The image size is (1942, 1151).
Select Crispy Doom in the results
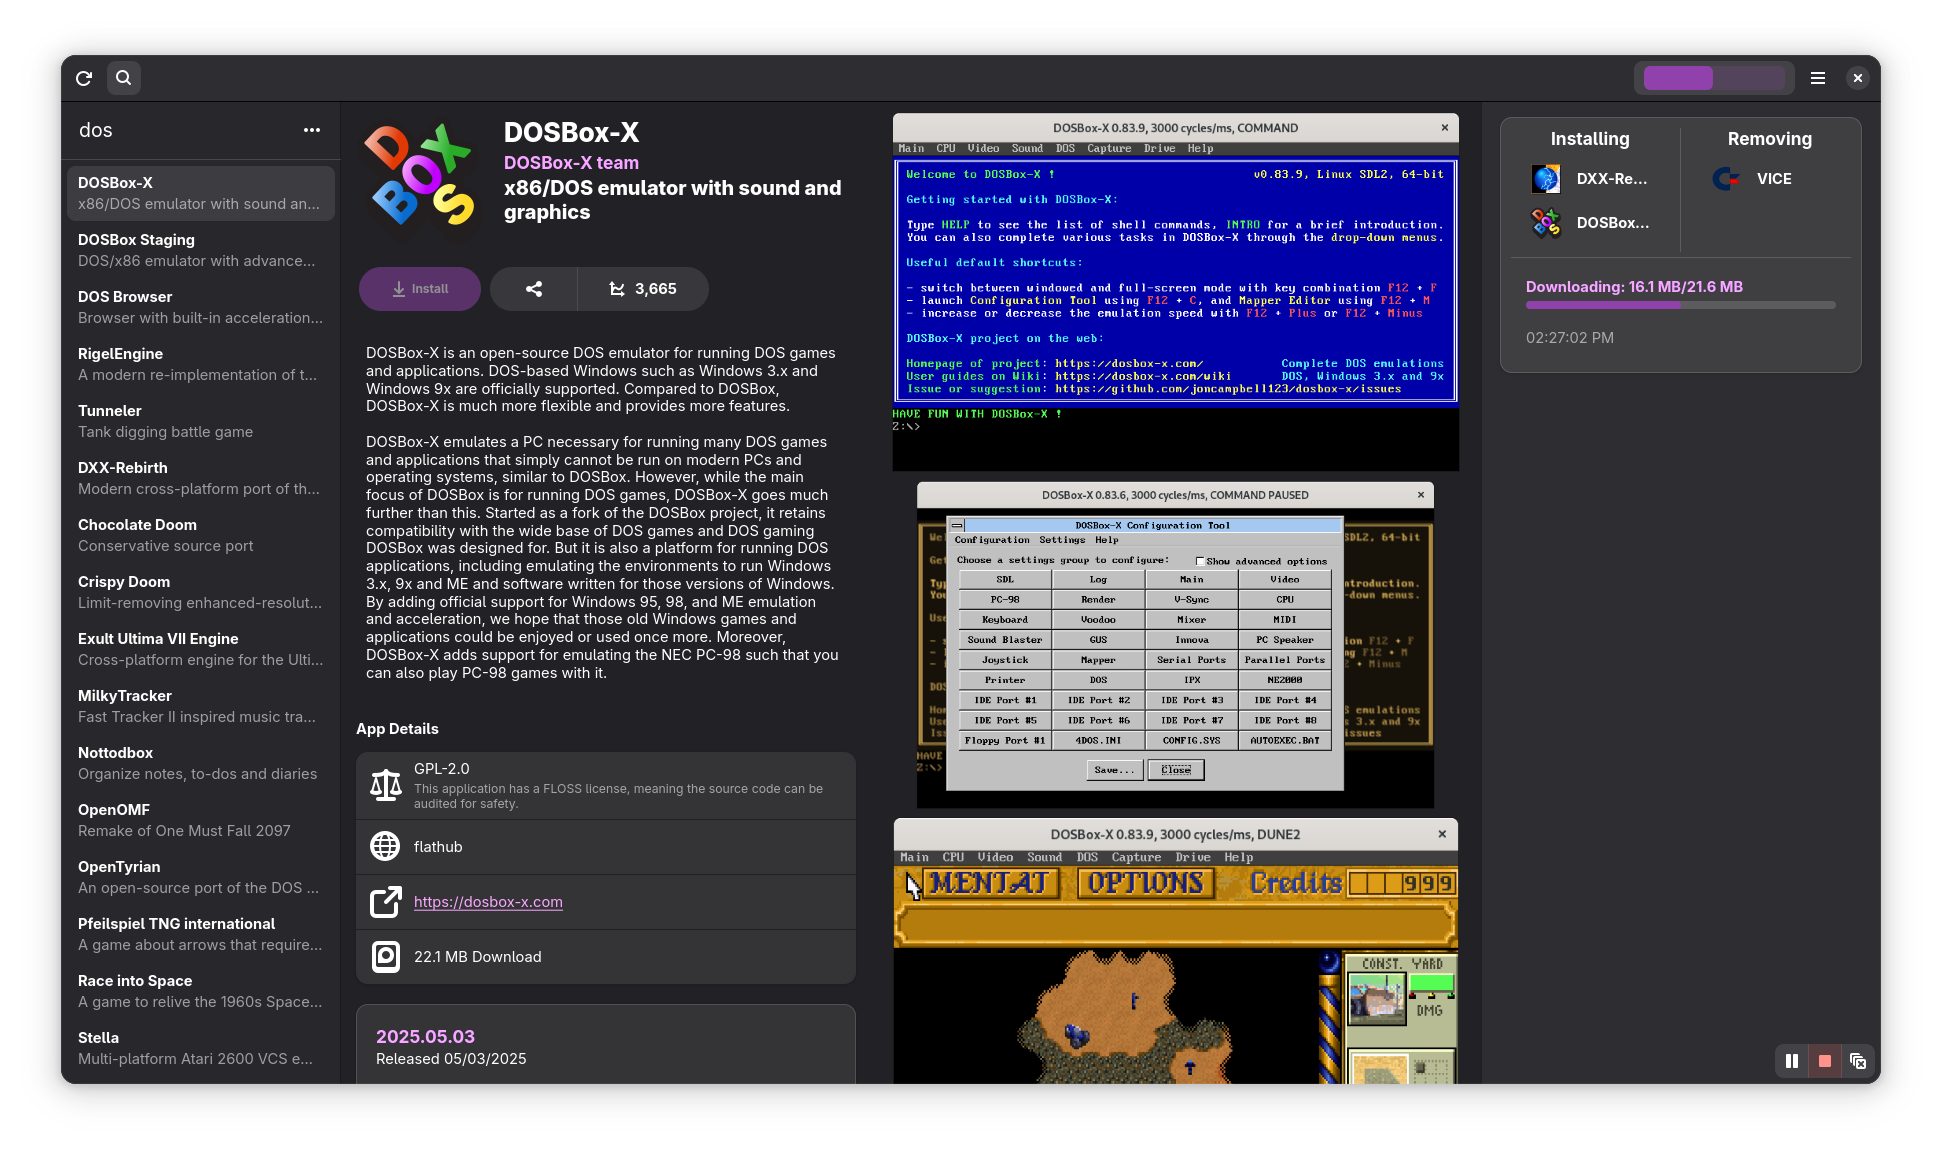[x=201, y=592]
